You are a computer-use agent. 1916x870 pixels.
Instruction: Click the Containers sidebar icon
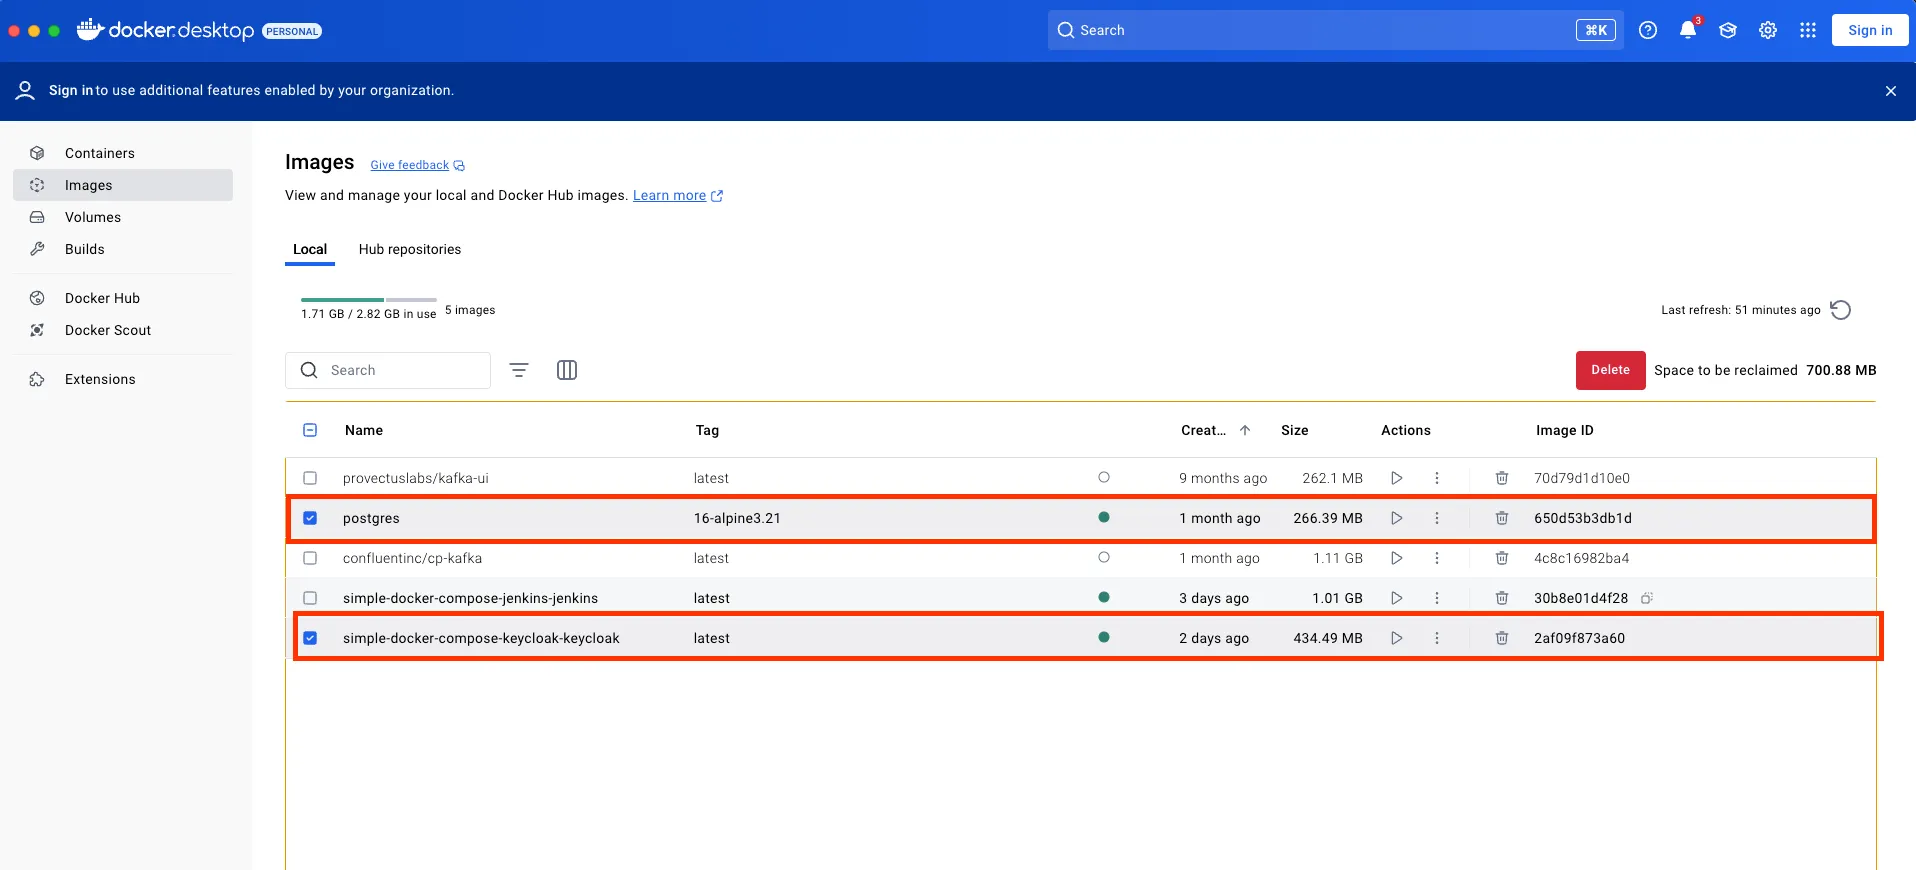pyautogui.click(x=37, y=153)
